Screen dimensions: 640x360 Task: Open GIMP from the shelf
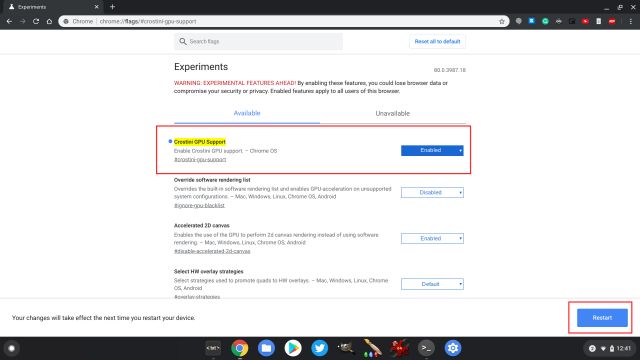point(346,348)
